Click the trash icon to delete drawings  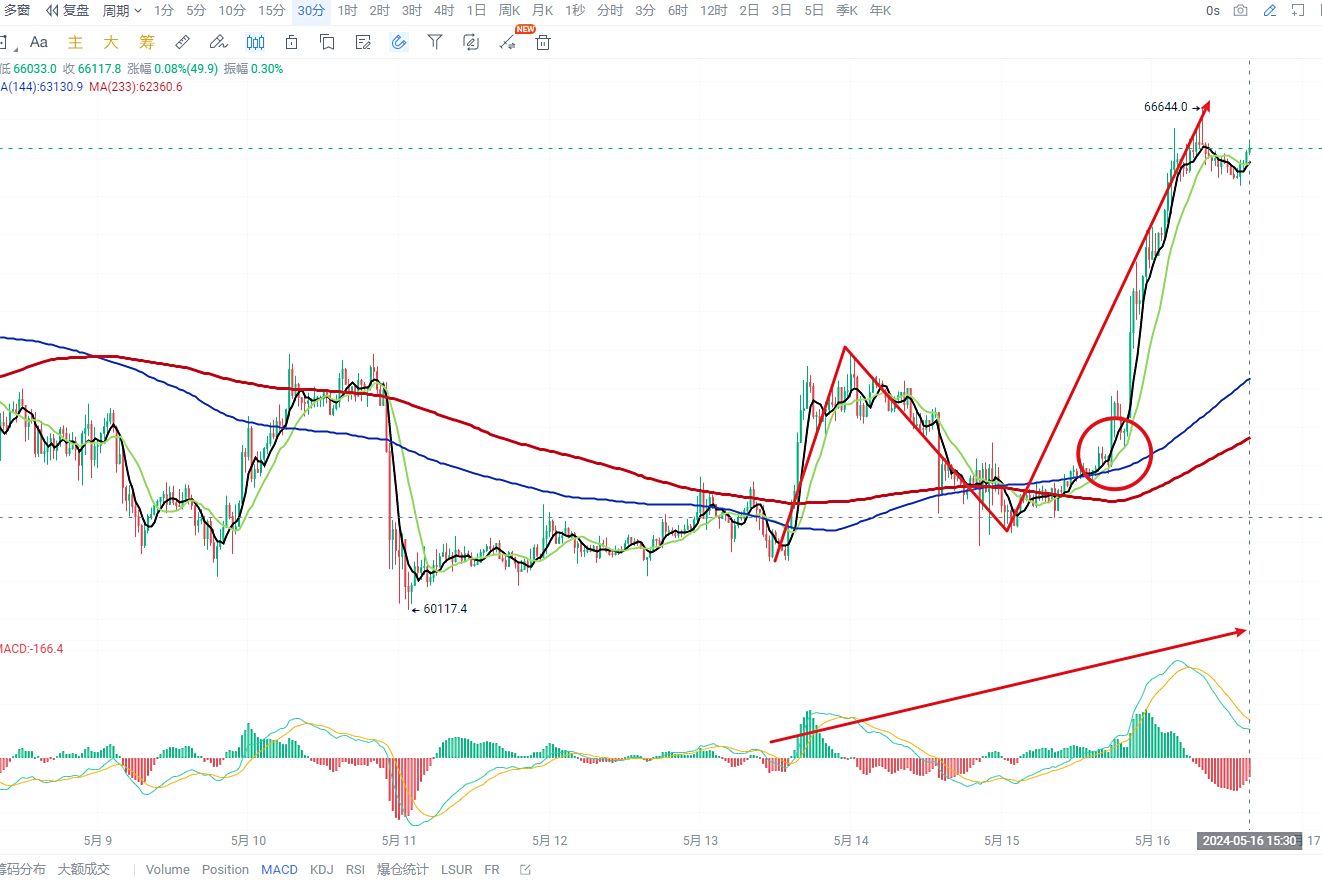click(543, 42)
